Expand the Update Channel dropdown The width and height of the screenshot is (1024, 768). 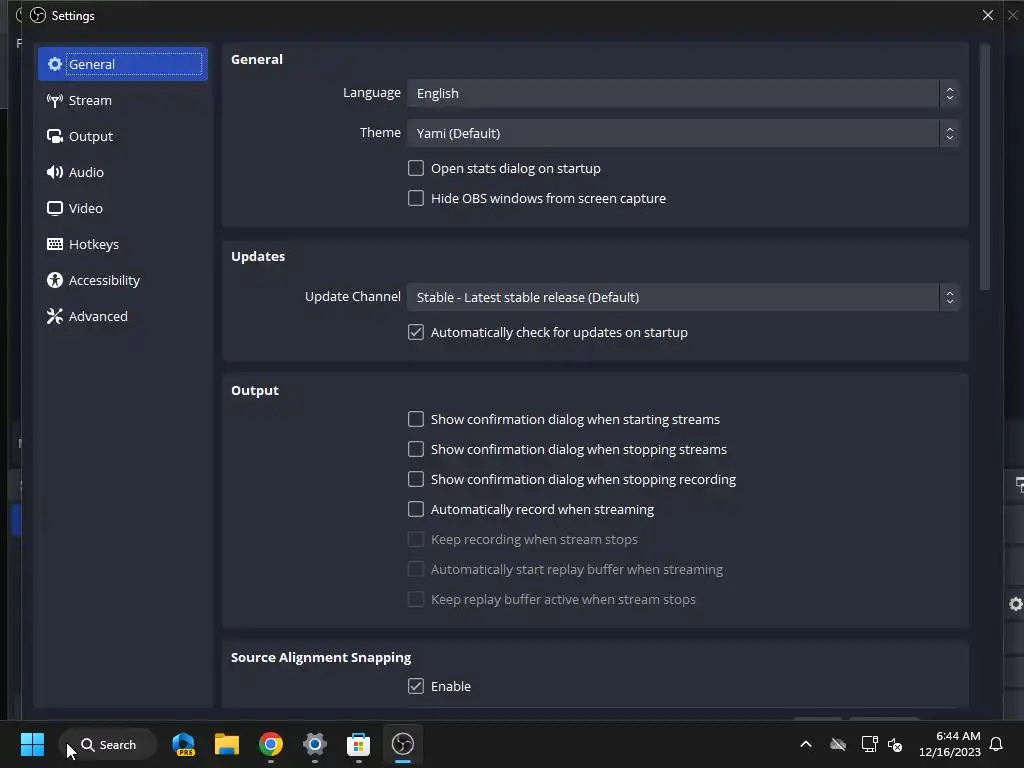point(682,297)
